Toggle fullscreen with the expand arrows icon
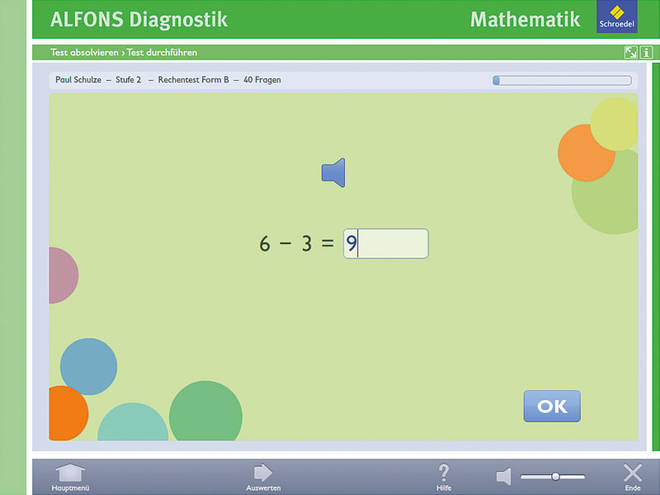Screen dimensions: 660x495 [630, 53]
